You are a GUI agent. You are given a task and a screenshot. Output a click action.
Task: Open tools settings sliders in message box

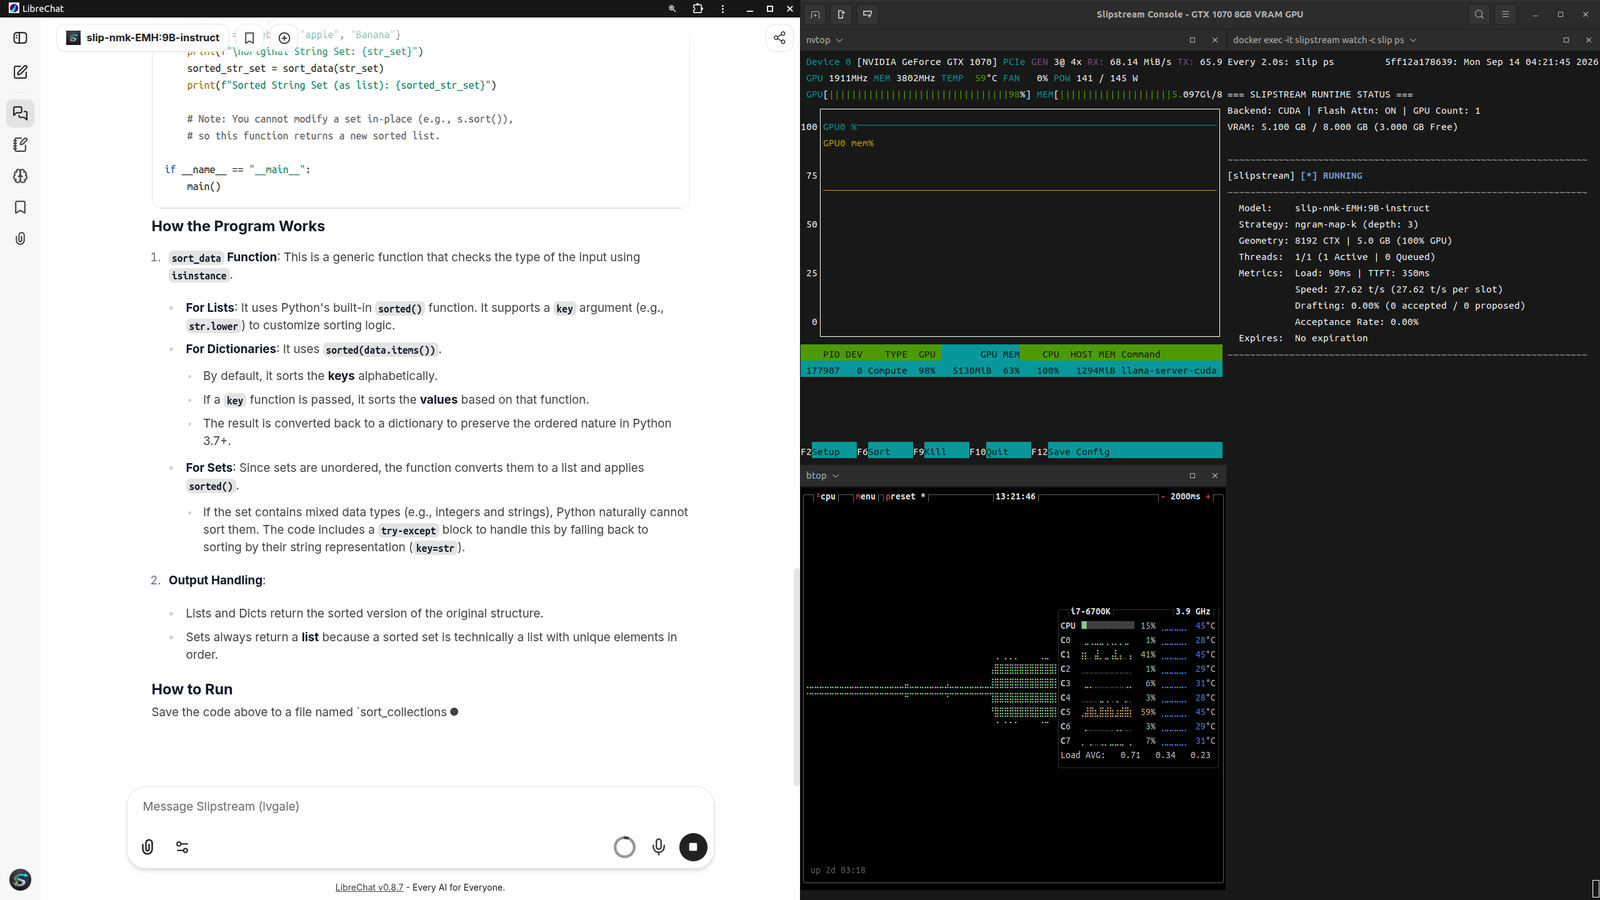(182, 847)
